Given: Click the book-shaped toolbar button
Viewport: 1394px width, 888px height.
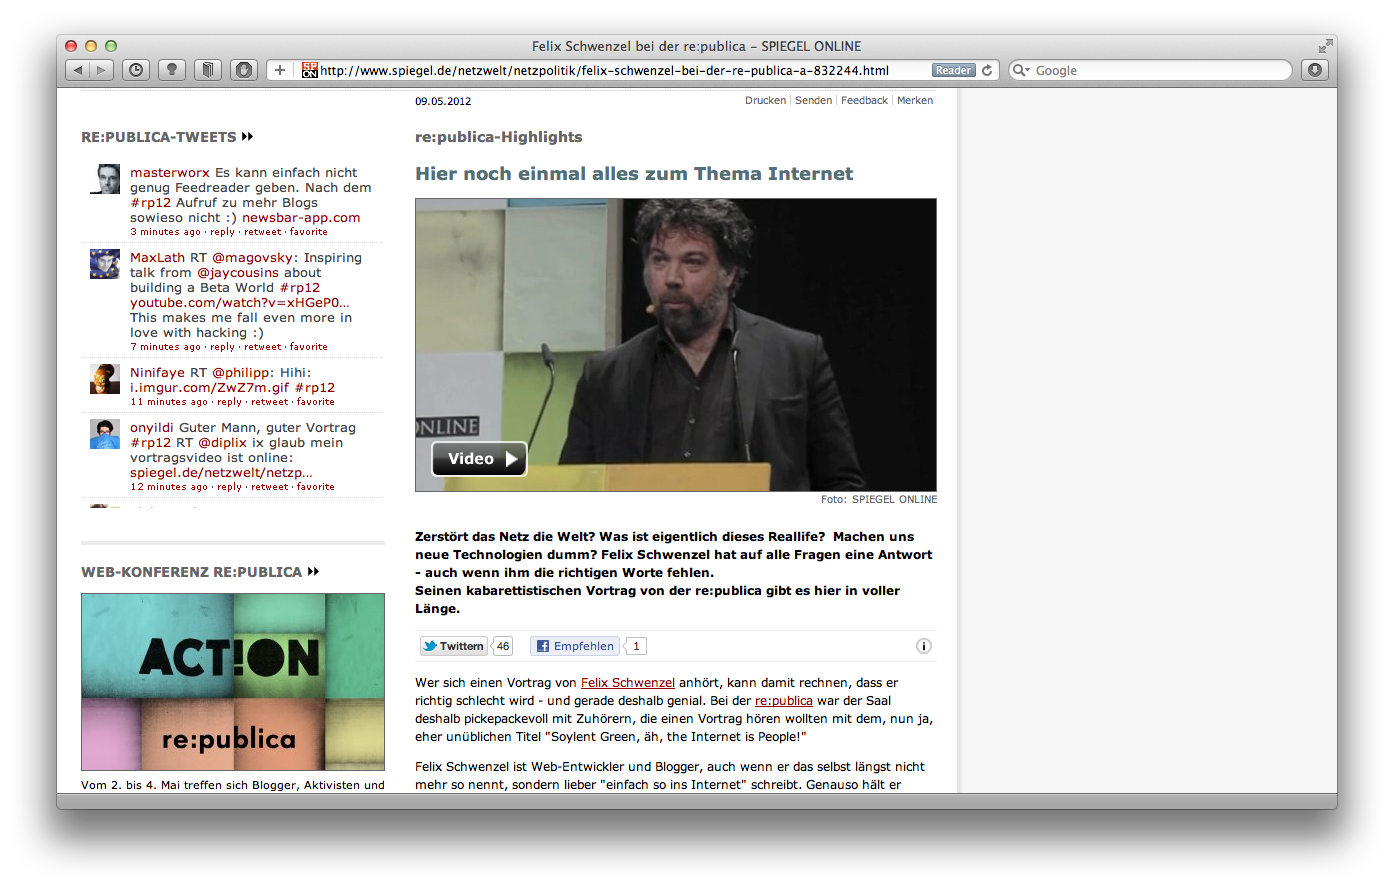Looking at the screenshot, I should [x=208, y=70].
